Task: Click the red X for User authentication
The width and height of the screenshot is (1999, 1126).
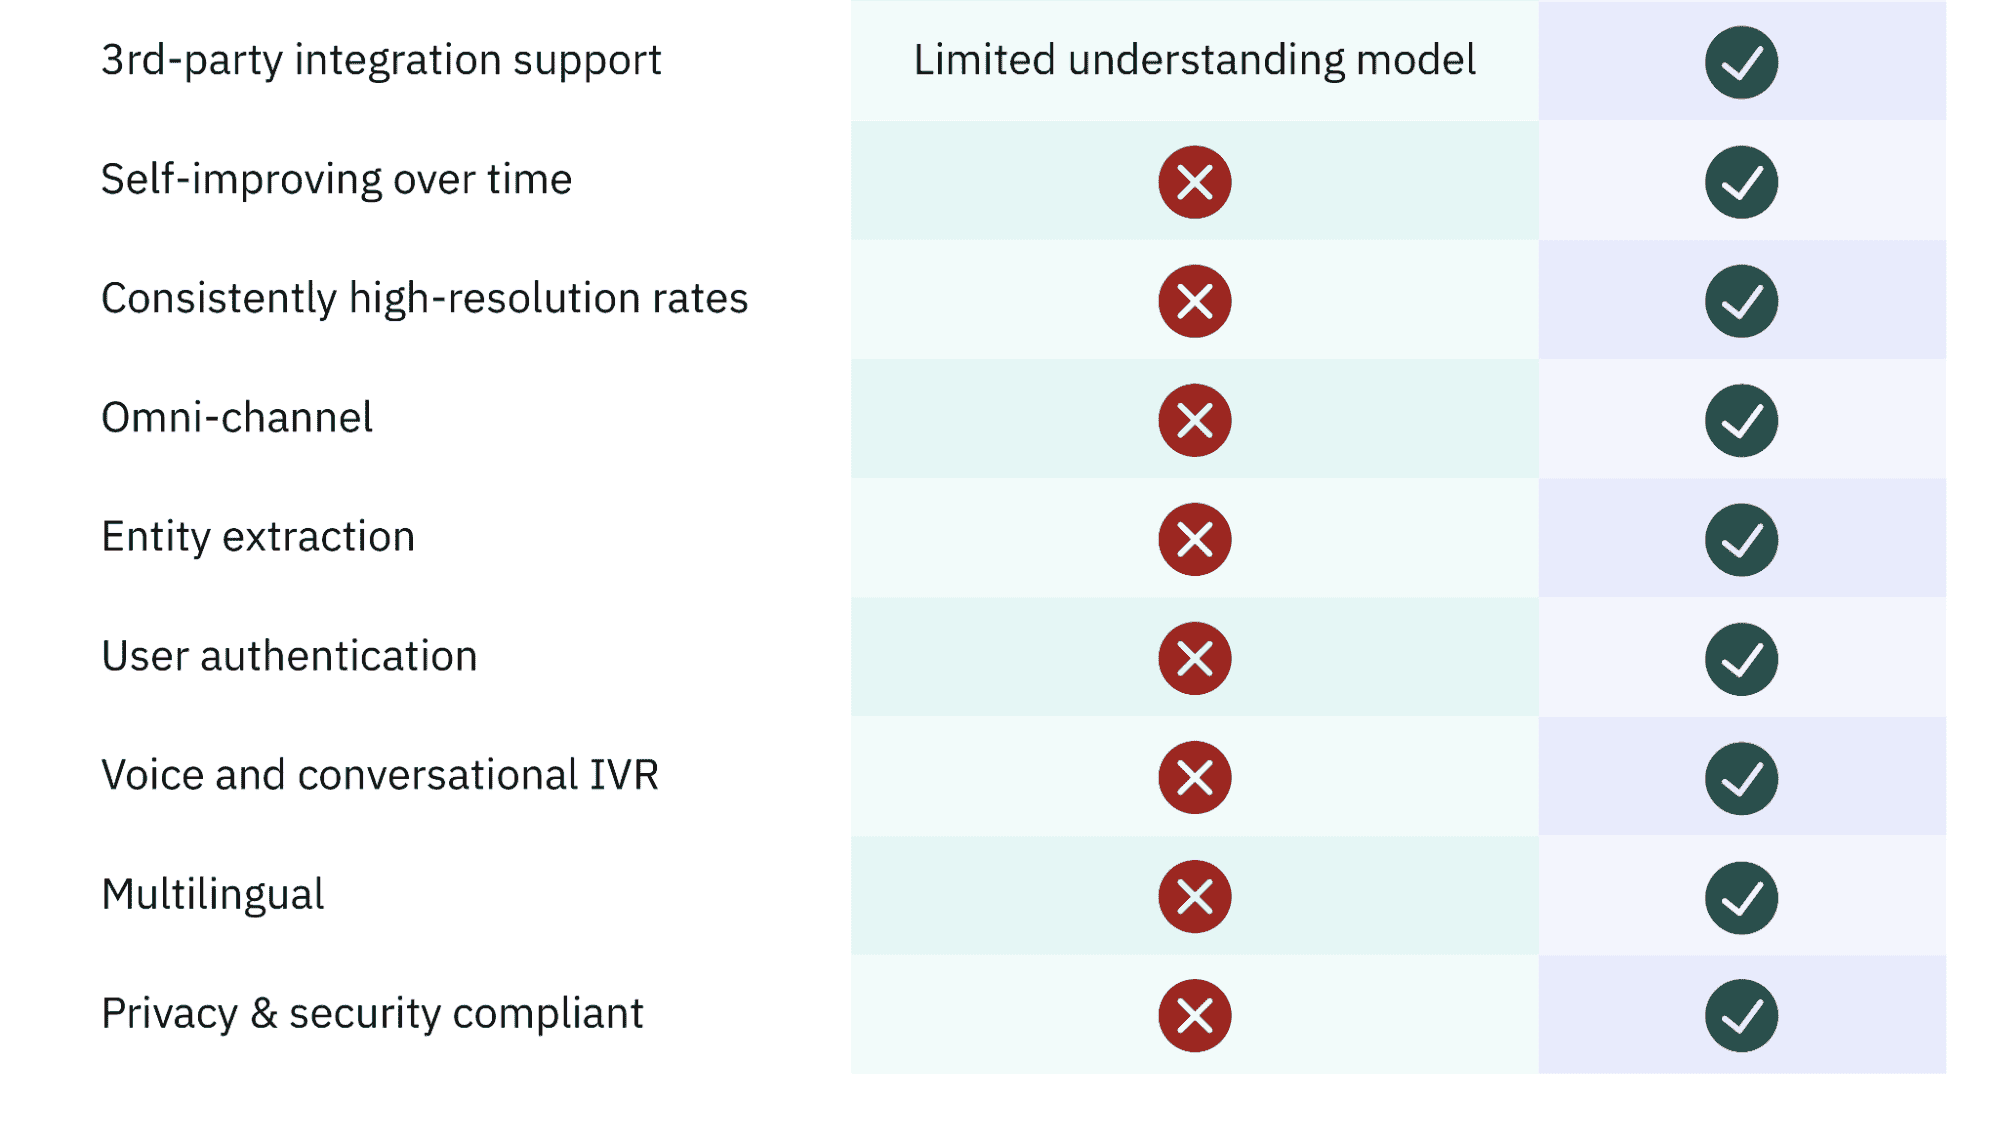Action: point(1194,658)
